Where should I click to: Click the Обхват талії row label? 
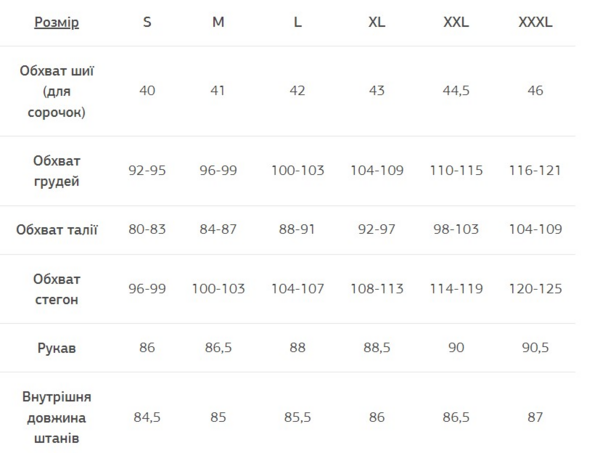click(x=56, y=230)
